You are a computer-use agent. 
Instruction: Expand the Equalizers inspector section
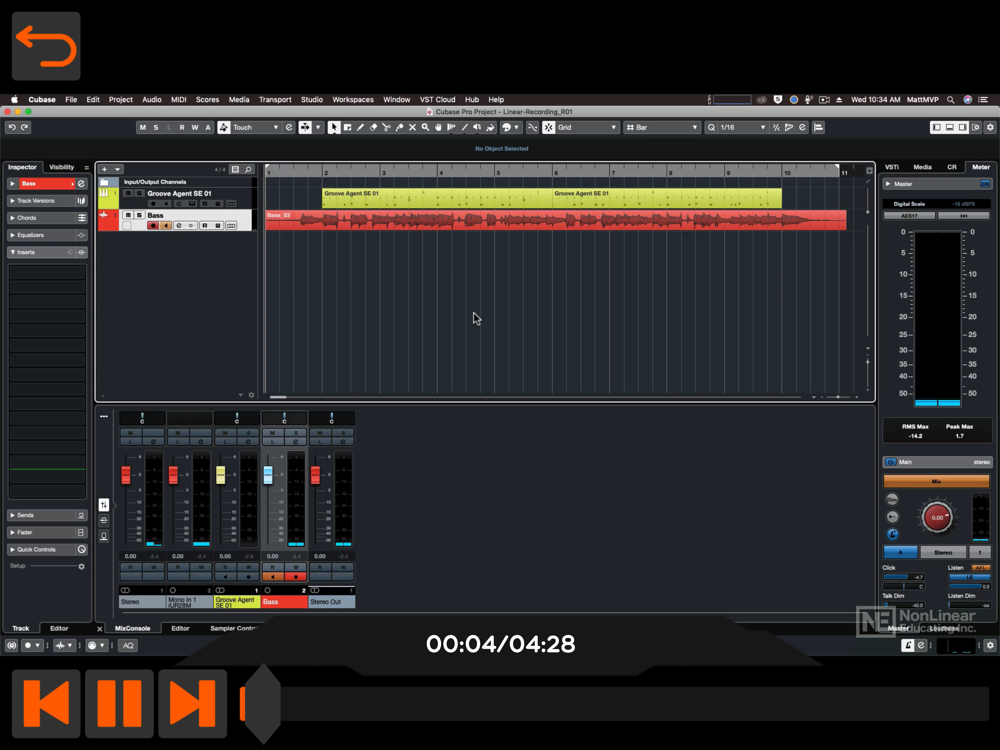coord(13,235)
